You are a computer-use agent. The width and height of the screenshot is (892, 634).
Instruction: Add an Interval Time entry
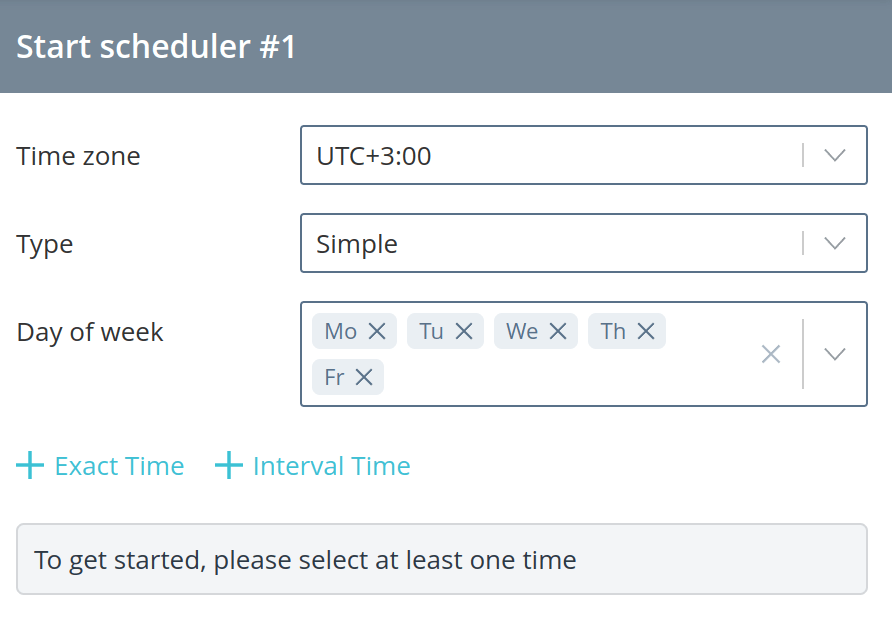tap(313, 466)
